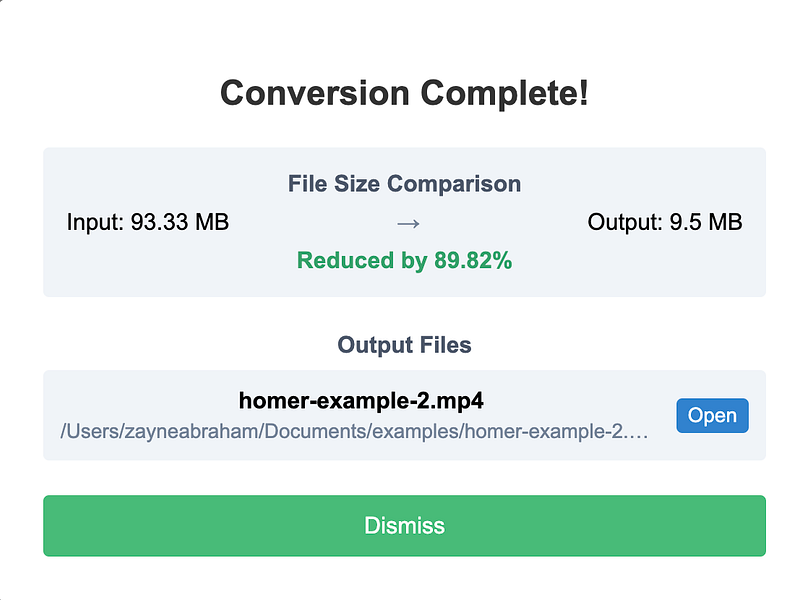Select the Input: 93.33 MB text
Image resolution: width=805 pixels, height=600 pixels.
point(148,222)
